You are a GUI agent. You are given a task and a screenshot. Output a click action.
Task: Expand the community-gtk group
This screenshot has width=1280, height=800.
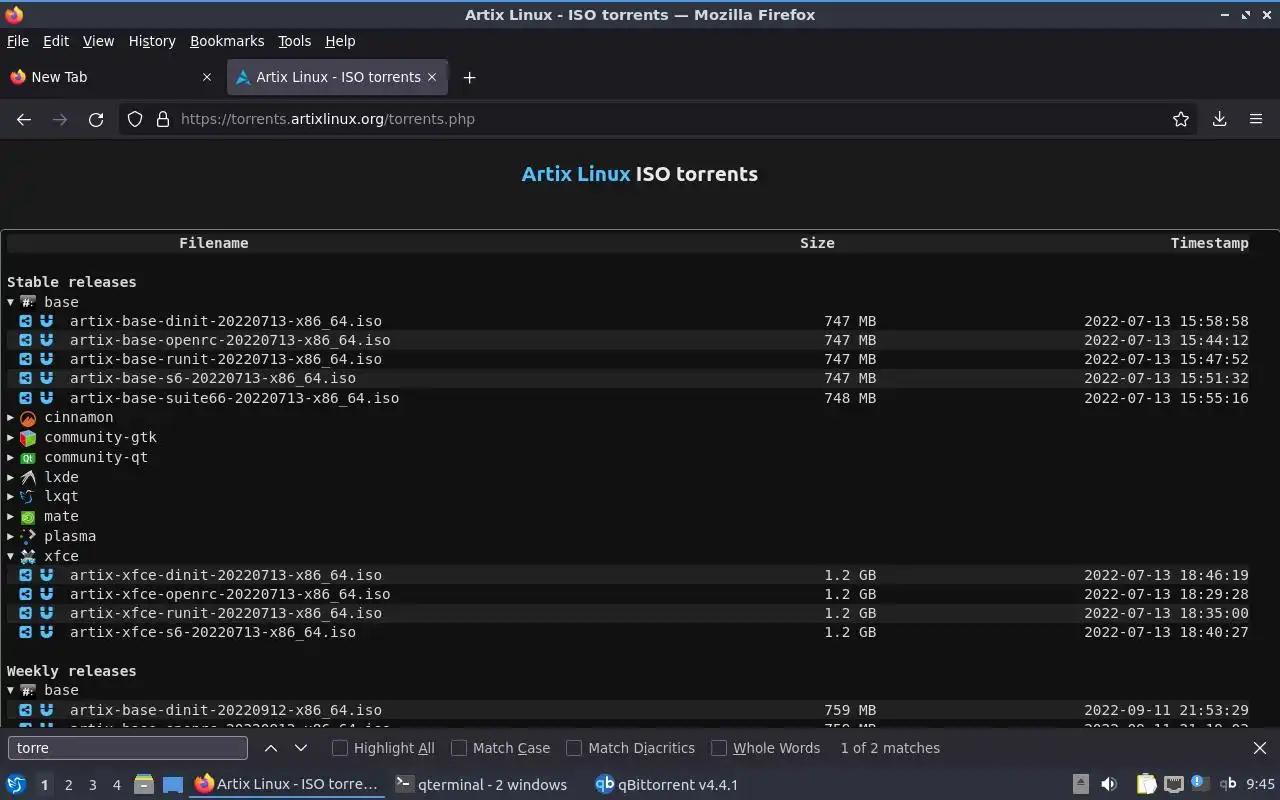pyautogui.click(x=11, y=437)
